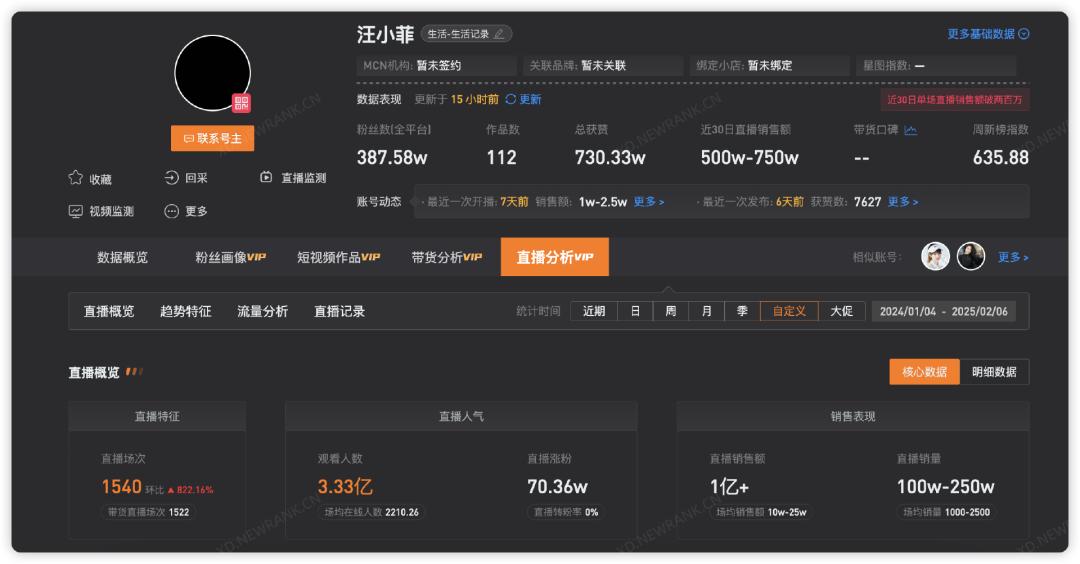
Task: Select the 核心数据 view toggle
Action: click(x=924, y=372)
